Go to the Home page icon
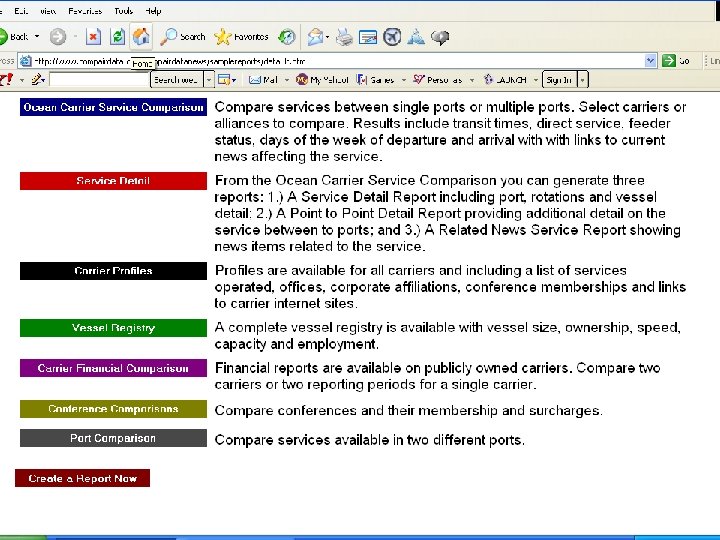The height and width of the screenshot is (540, 720). (141, 36)
